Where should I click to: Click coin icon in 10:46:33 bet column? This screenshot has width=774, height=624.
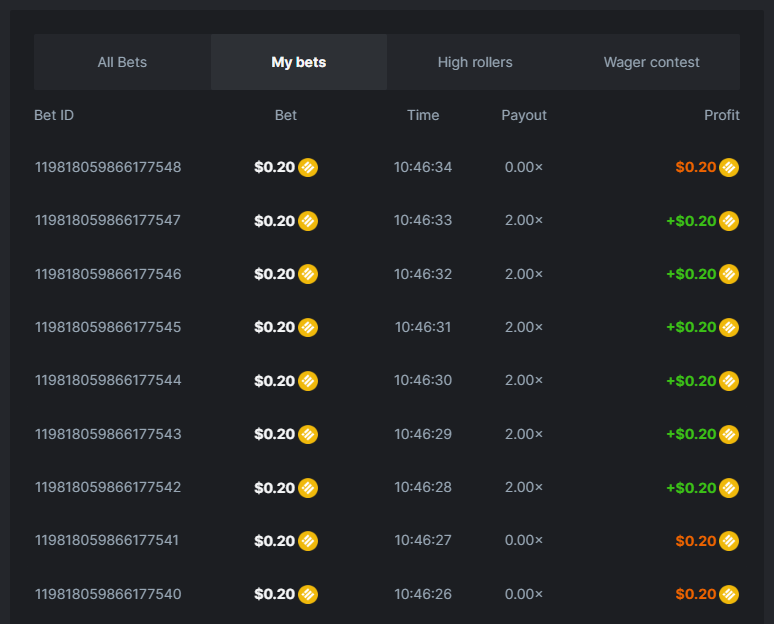(308, 221)
